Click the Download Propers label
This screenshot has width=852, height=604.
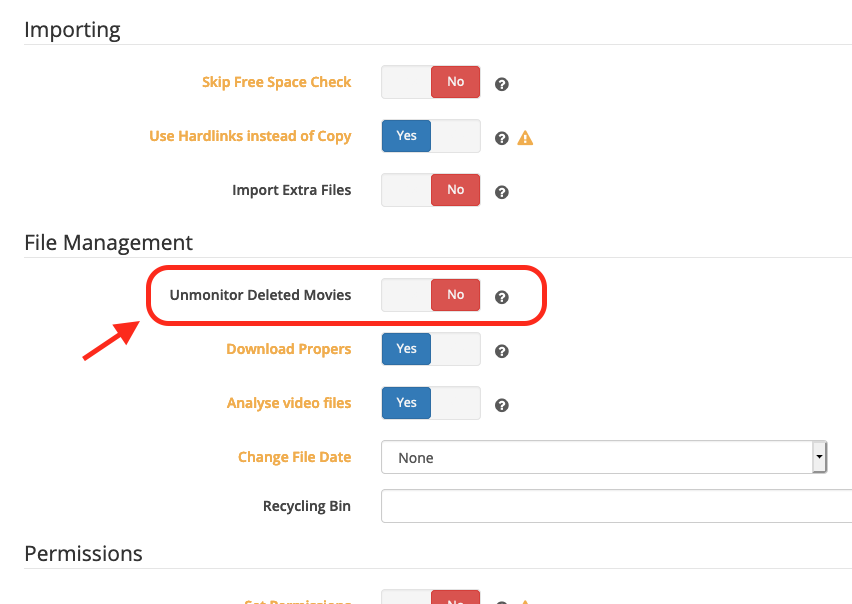[289, 349]
